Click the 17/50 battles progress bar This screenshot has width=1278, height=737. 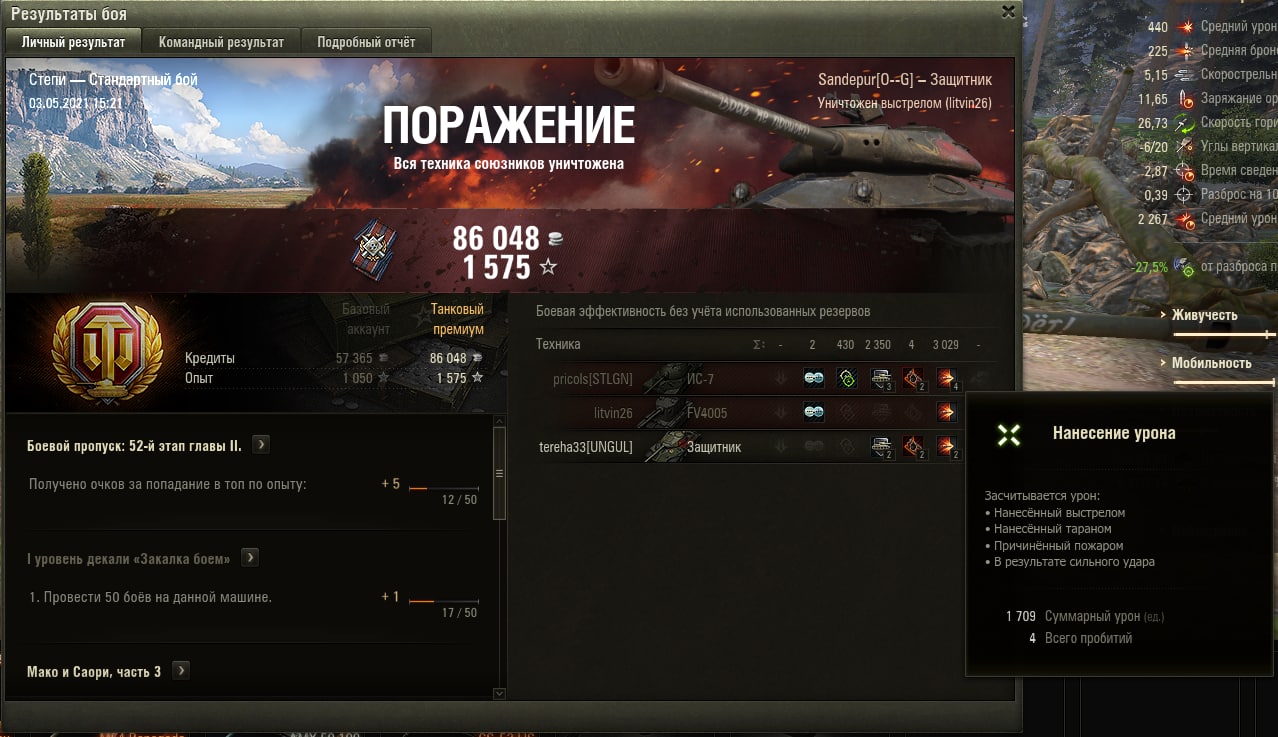(443, 601)
